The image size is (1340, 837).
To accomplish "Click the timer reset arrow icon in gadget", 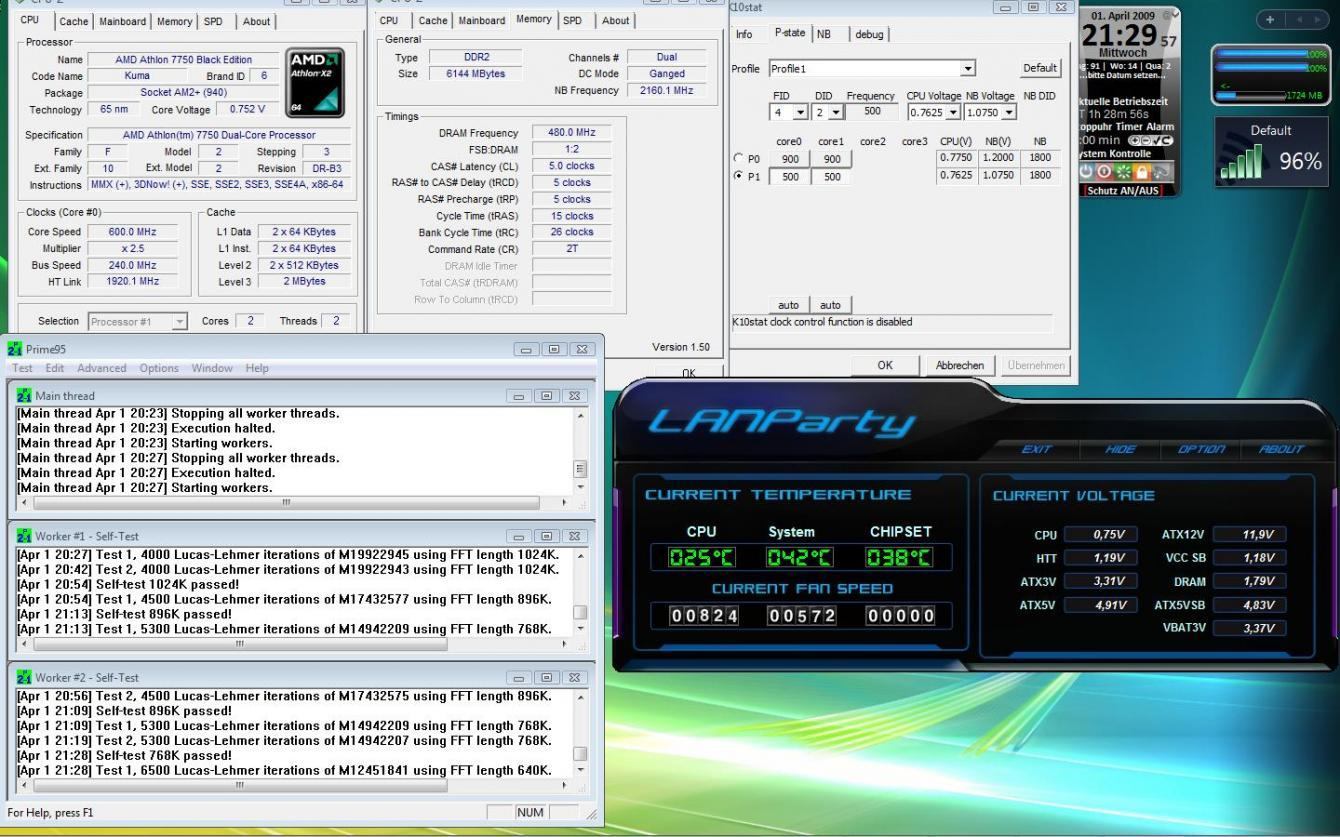I will point(1167,141).
